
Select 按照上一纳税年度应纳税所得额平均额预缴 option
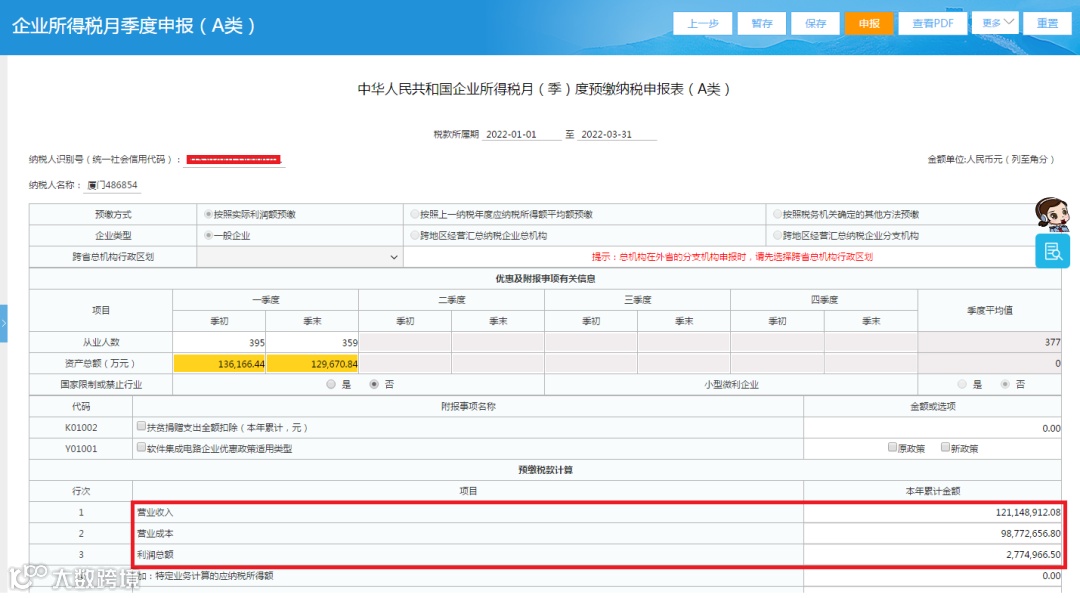(415, 214)
